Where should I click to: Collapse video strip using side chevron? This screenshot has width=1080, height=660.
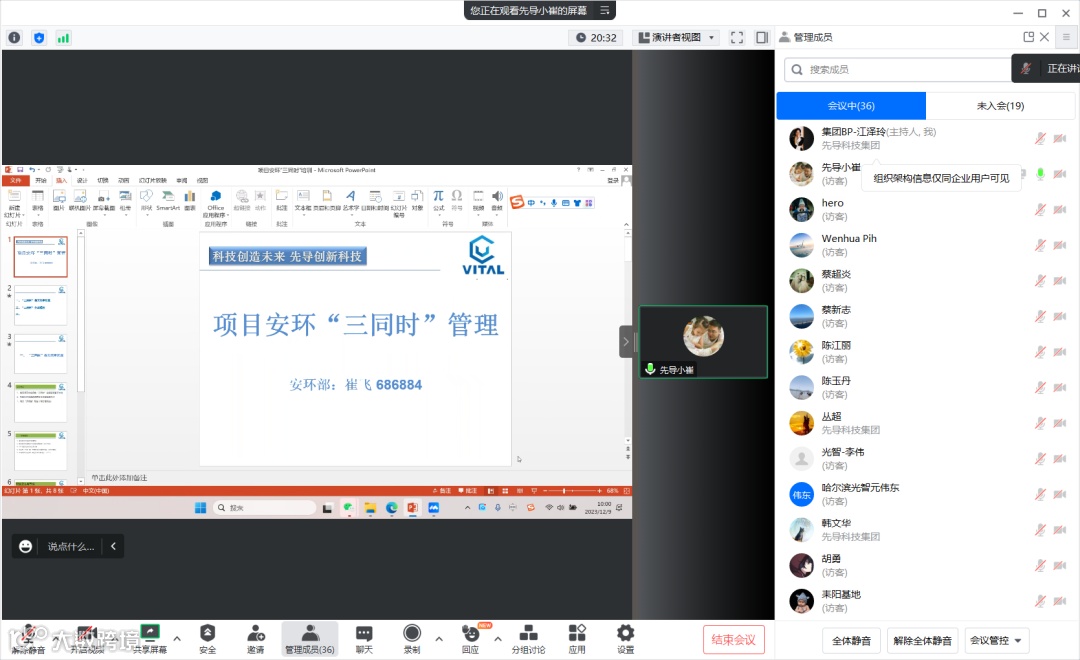tap(625, 342)
